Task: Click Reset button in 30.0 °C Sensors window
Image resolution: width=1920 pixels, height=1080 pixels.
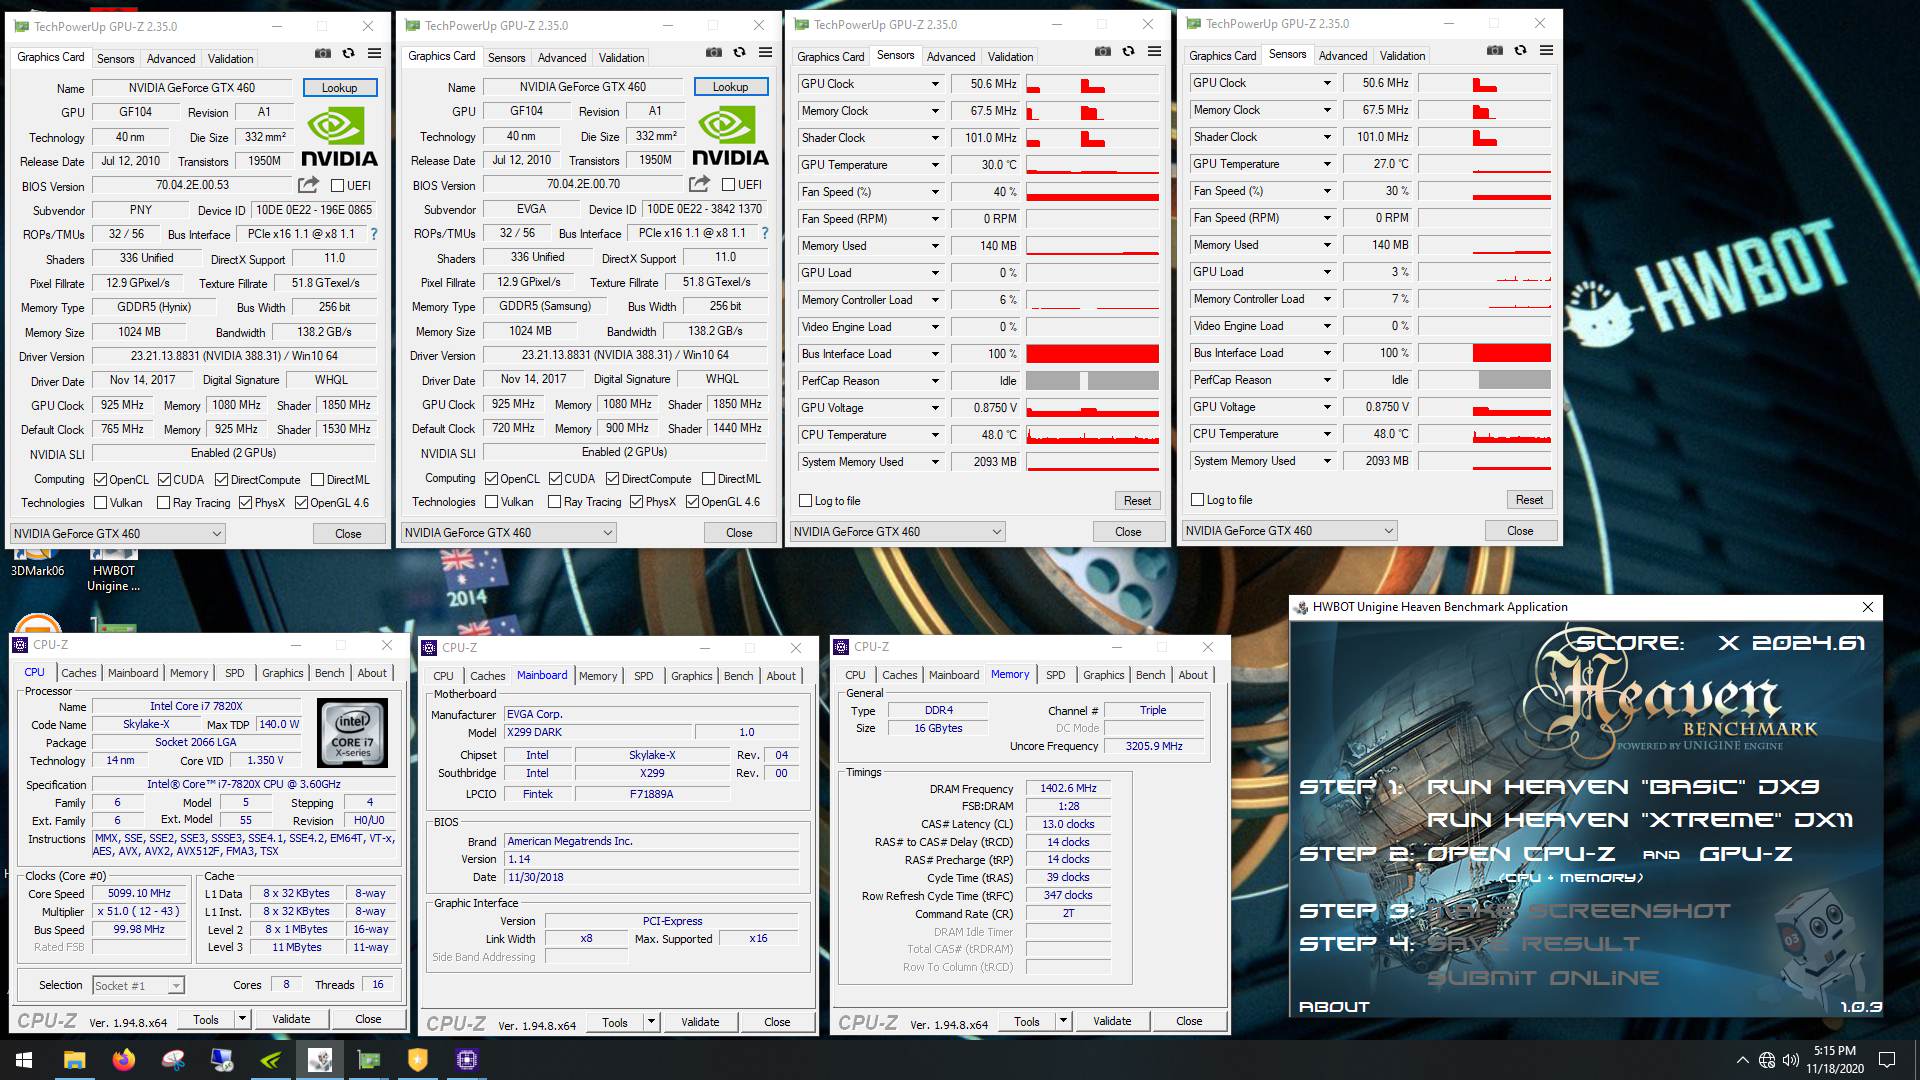Action: point(1137,501)
